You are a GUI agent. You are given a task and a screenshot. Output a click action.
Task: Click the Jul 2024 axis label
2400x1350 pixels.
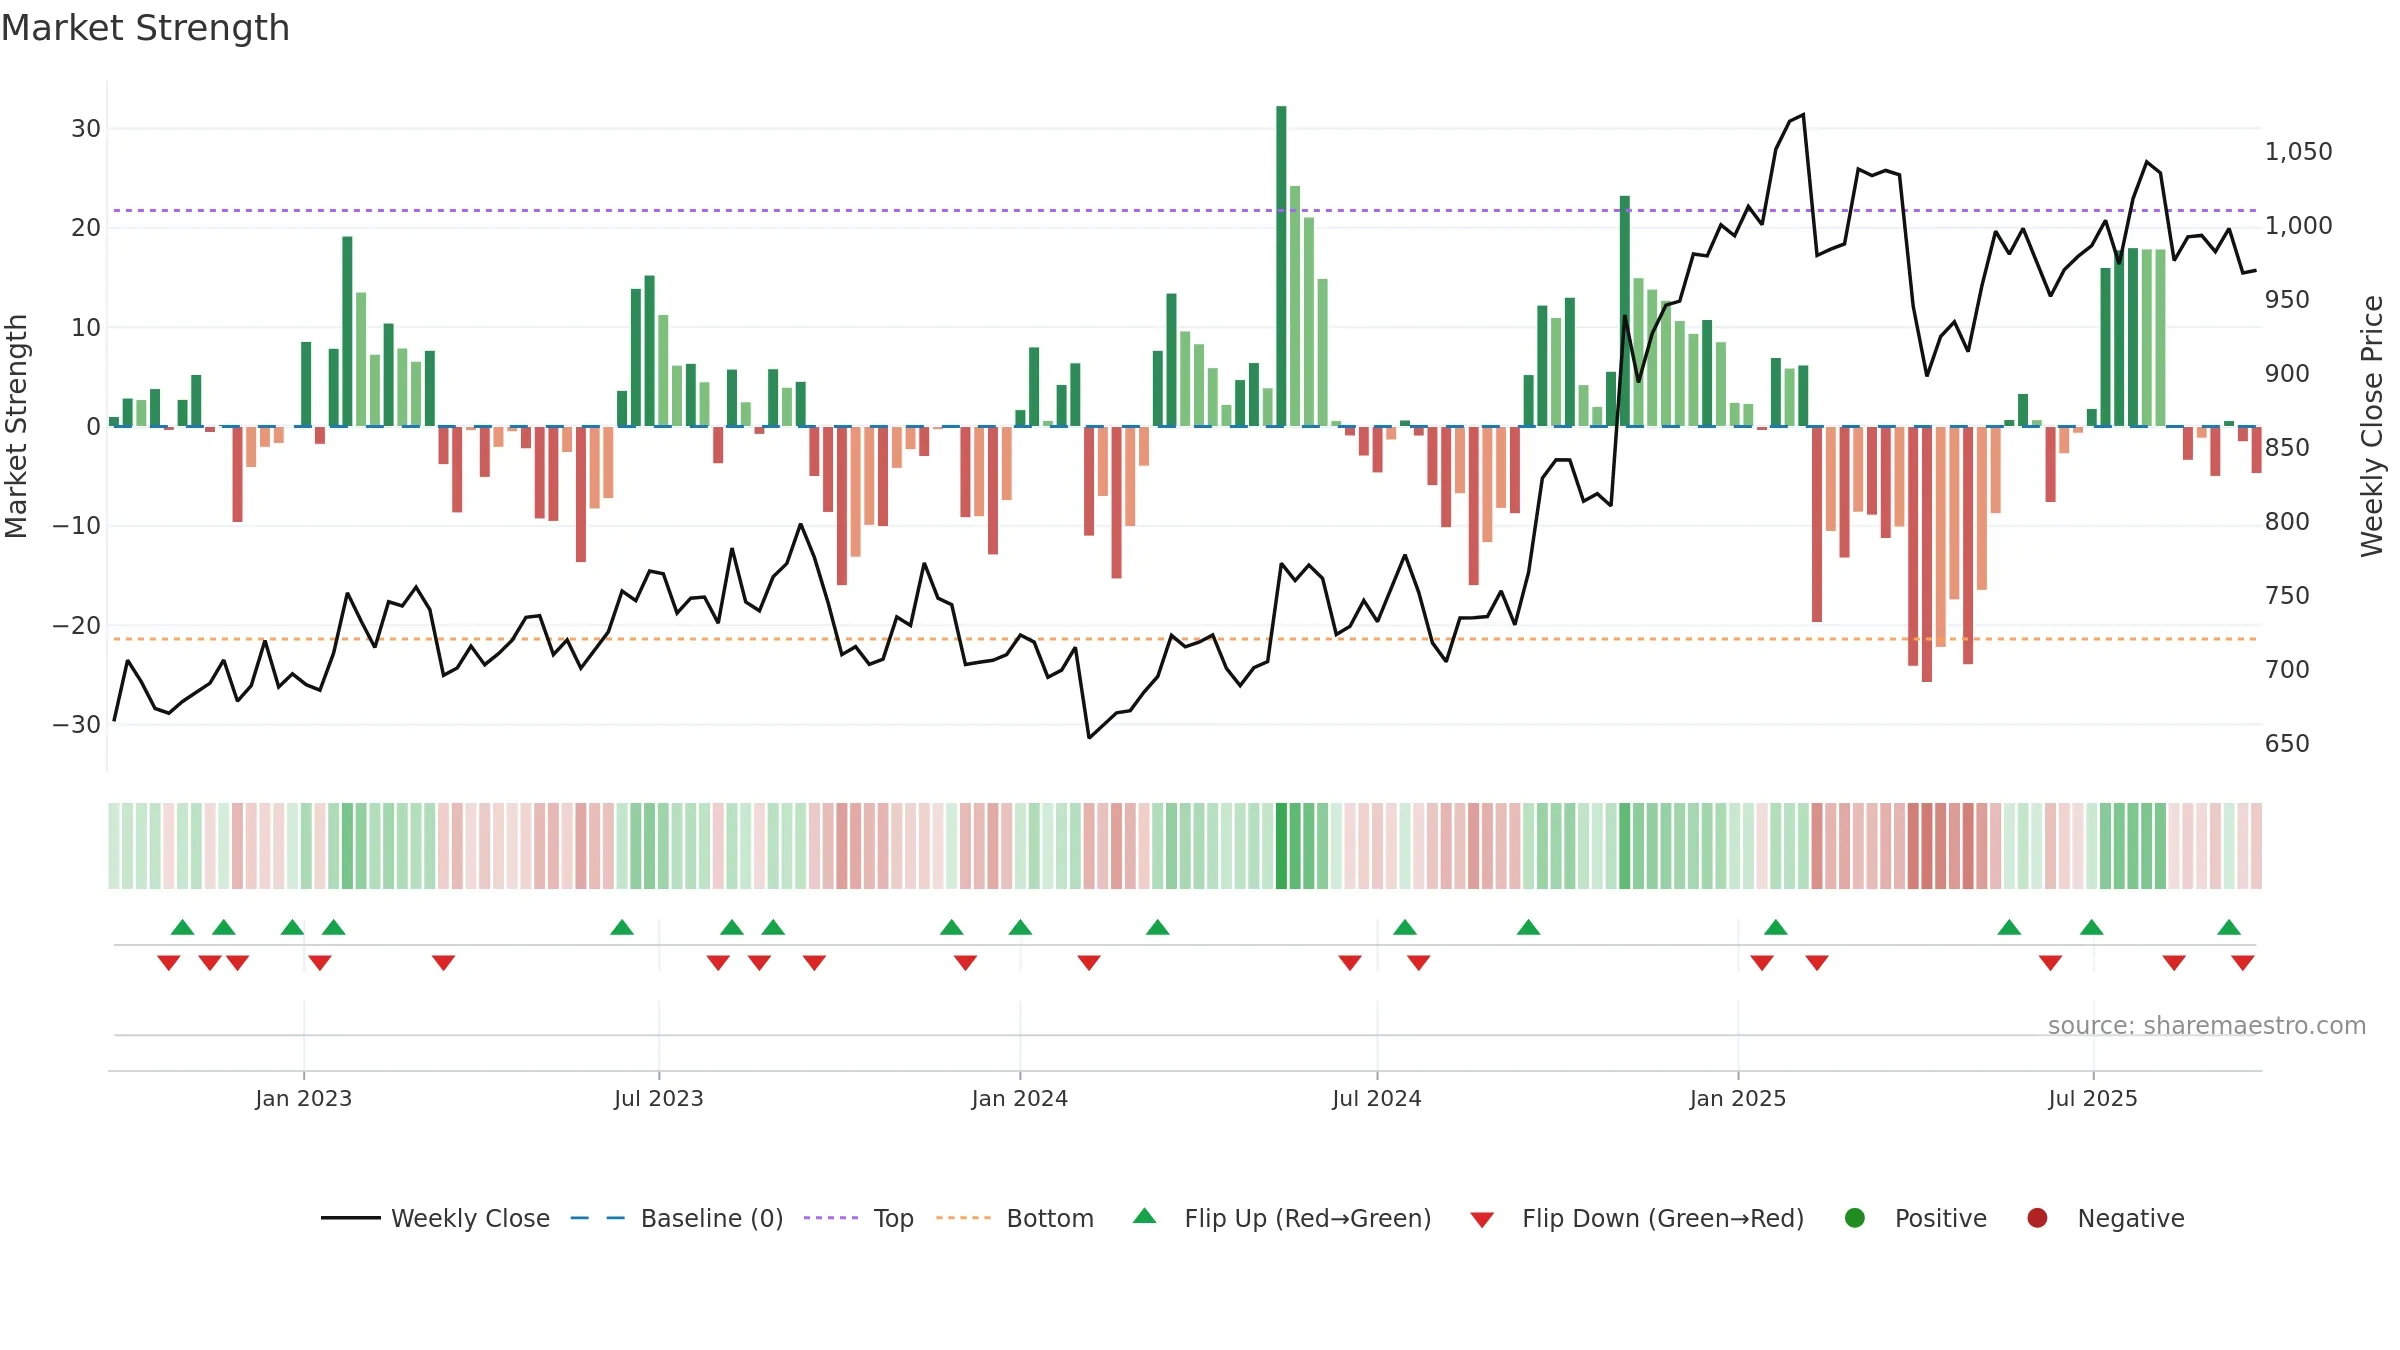(x=1376, y=1098)
